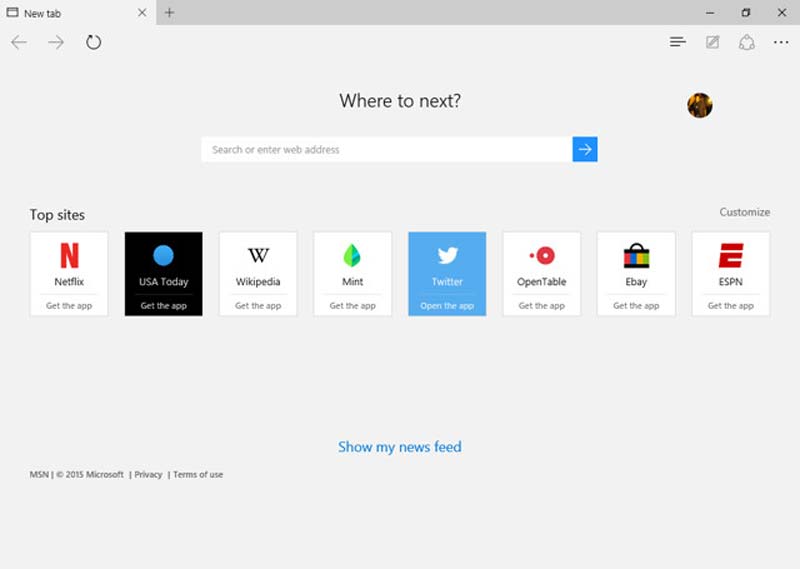The height and width of the screenshot is (569, 800).
Task: Click Open the app under Twitter
Action: [x=447, y=306]
